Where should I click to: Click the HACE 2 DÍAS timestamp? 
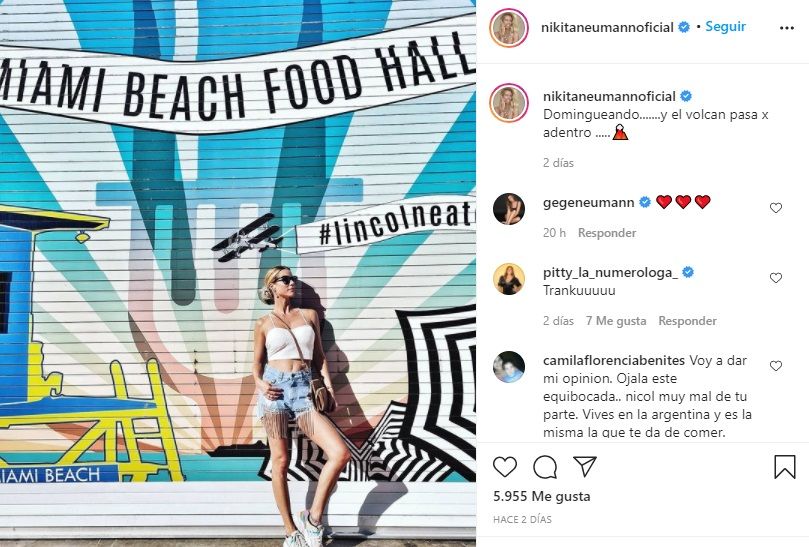(522, 519)
